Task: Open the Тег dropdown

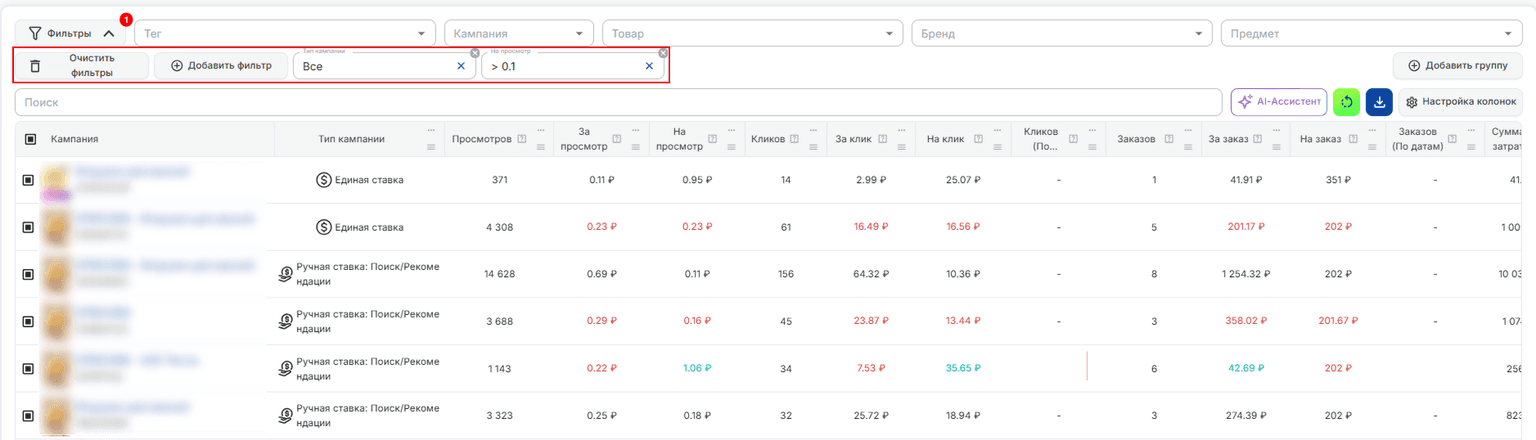Action: (286, 33)
